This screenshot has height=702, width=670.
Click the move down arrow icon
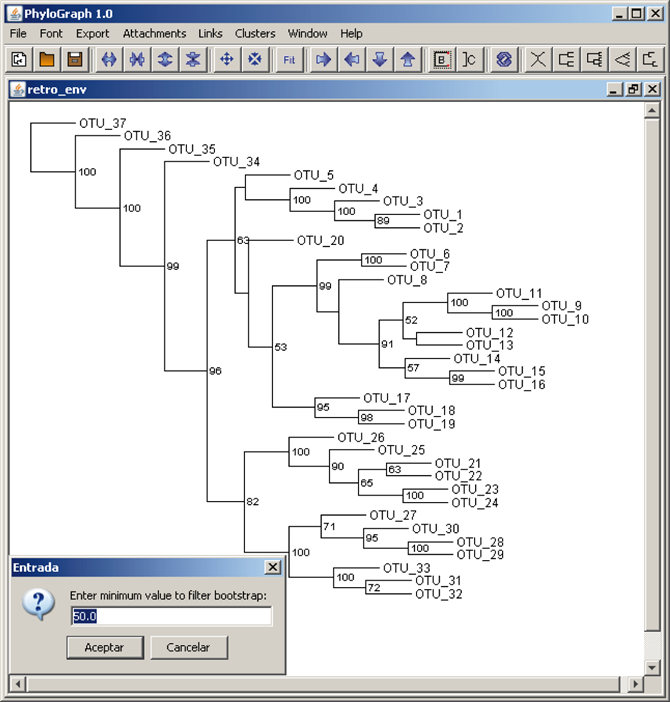tap(379, 59)
